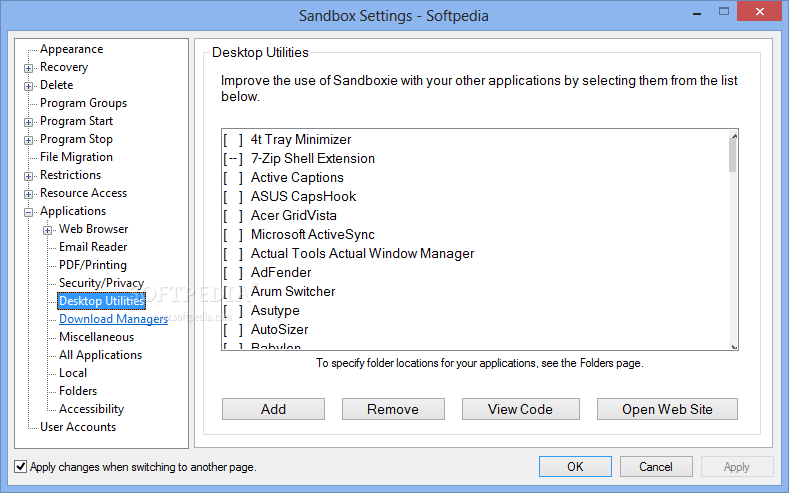Select the Arum Switcher list entry
This screenshot has height=493, width=789.
click(x=293, y=292)
